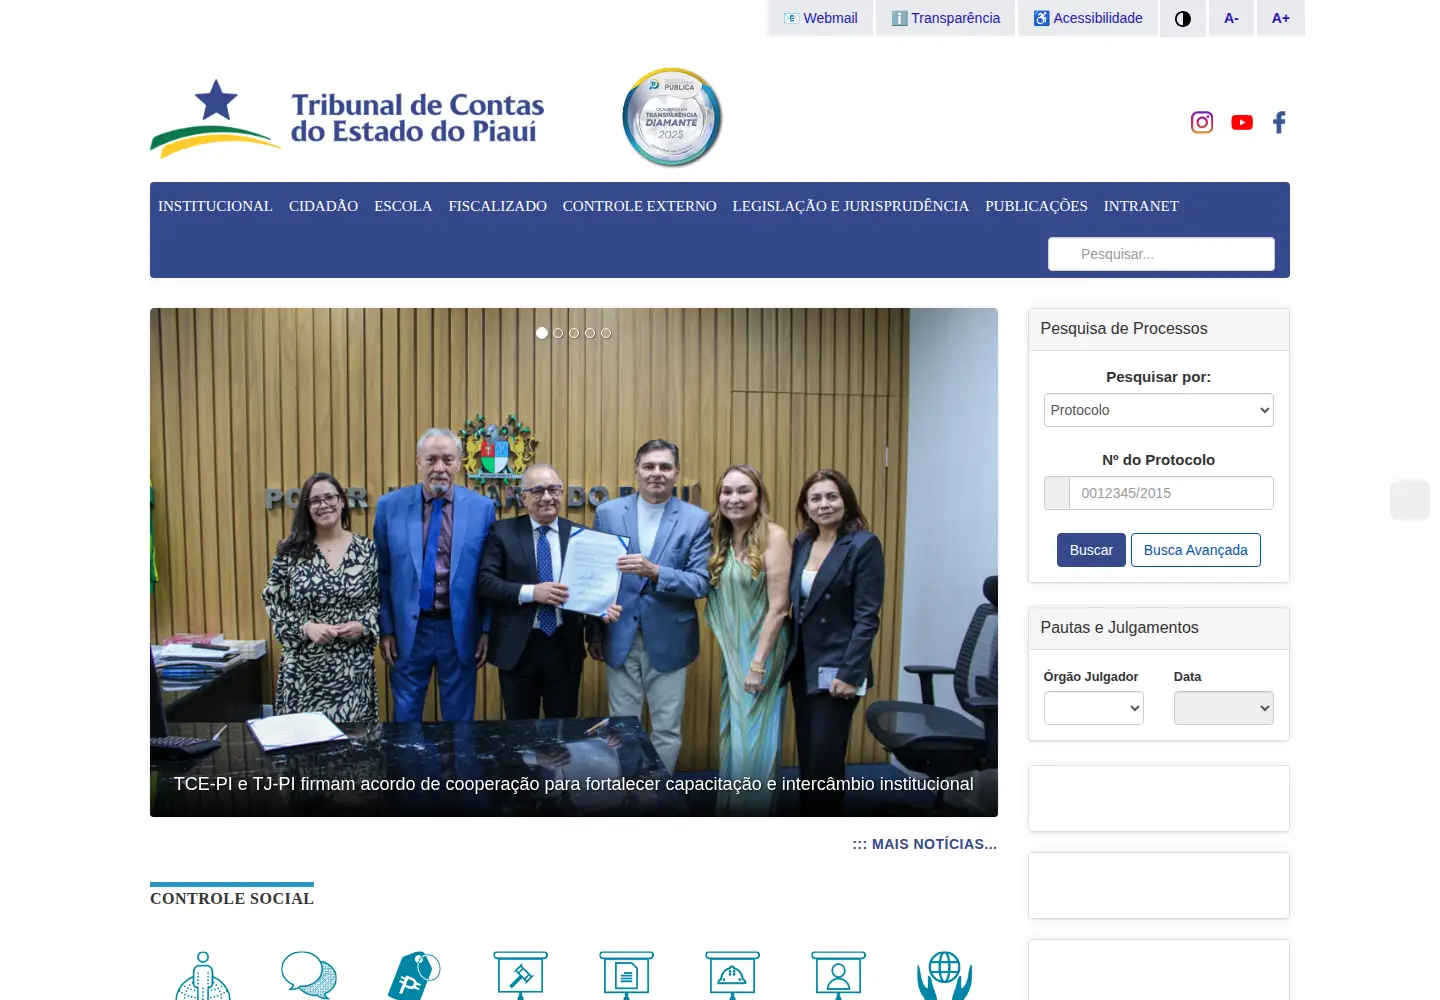Open the YouTube channel icon
Screen dimensions: 1440x1000
(x=1242, y=122)
